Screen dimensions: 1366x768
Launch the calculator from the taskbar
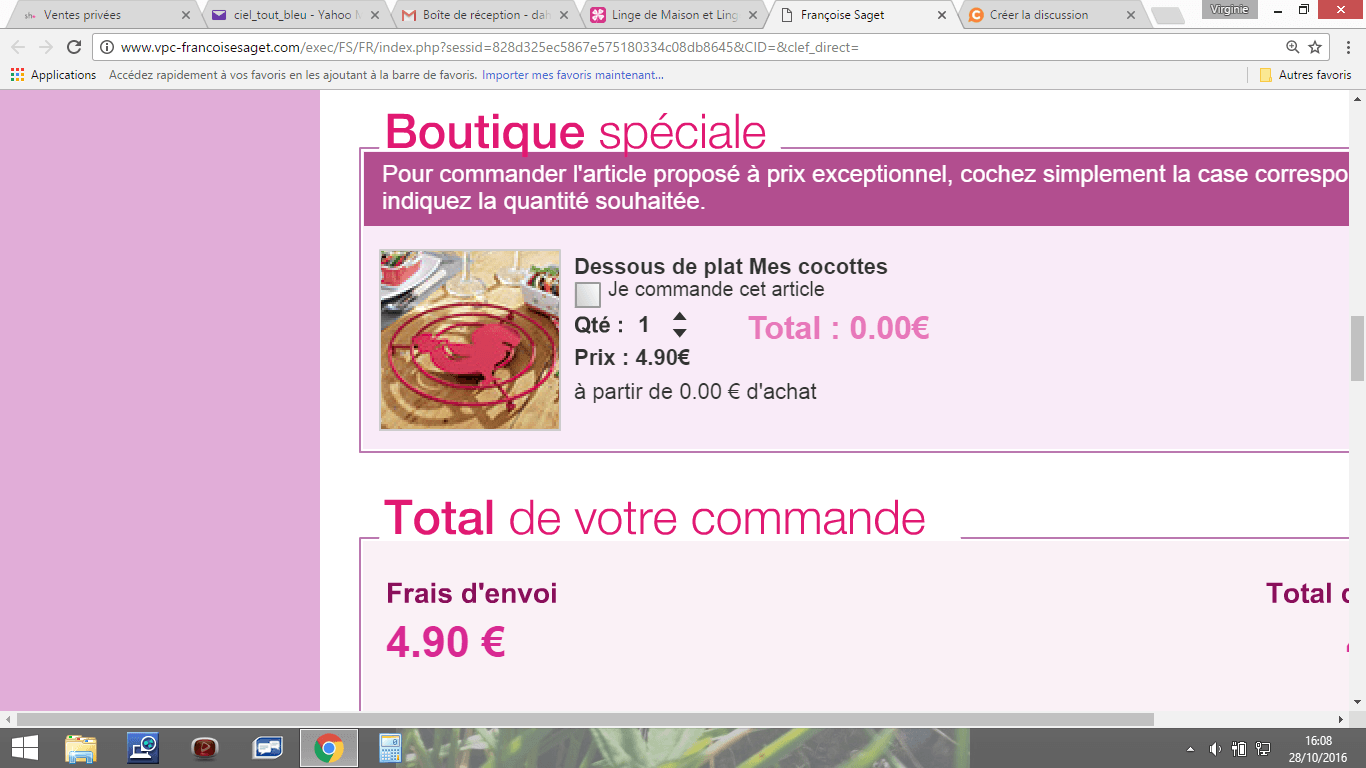(389, 748)
